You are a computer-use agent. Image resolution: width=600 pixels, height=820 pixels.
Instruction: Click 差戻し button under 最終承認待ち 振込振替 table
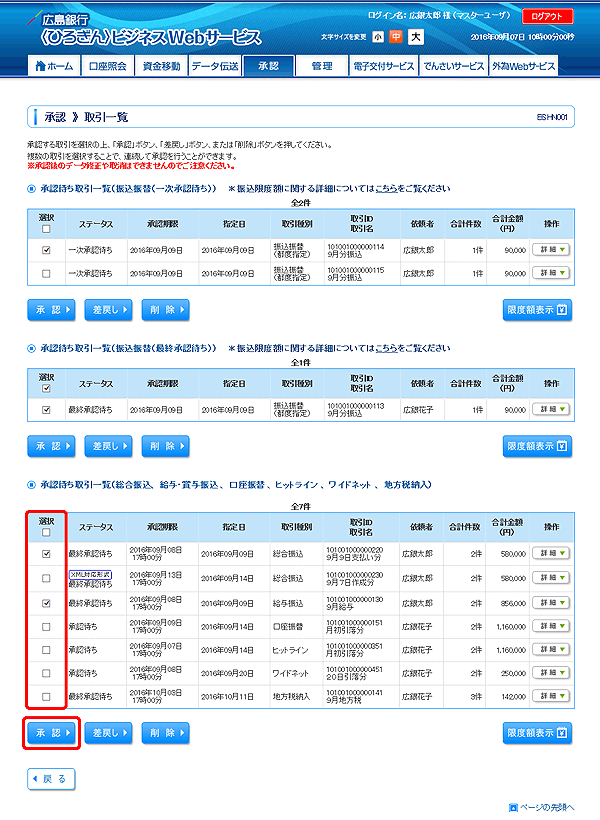click(108, 447)
